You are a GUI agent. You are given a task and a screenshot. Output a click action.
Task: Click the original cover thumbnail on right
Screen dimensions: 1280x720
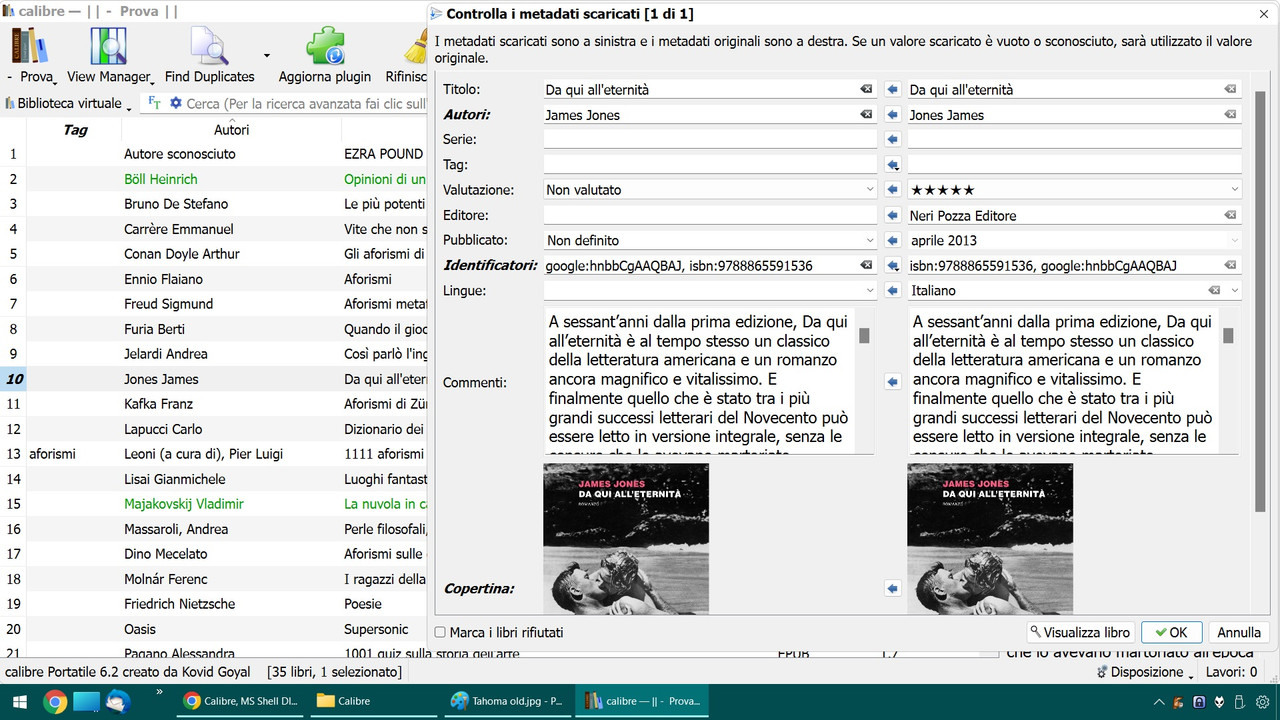pos(990,538)
